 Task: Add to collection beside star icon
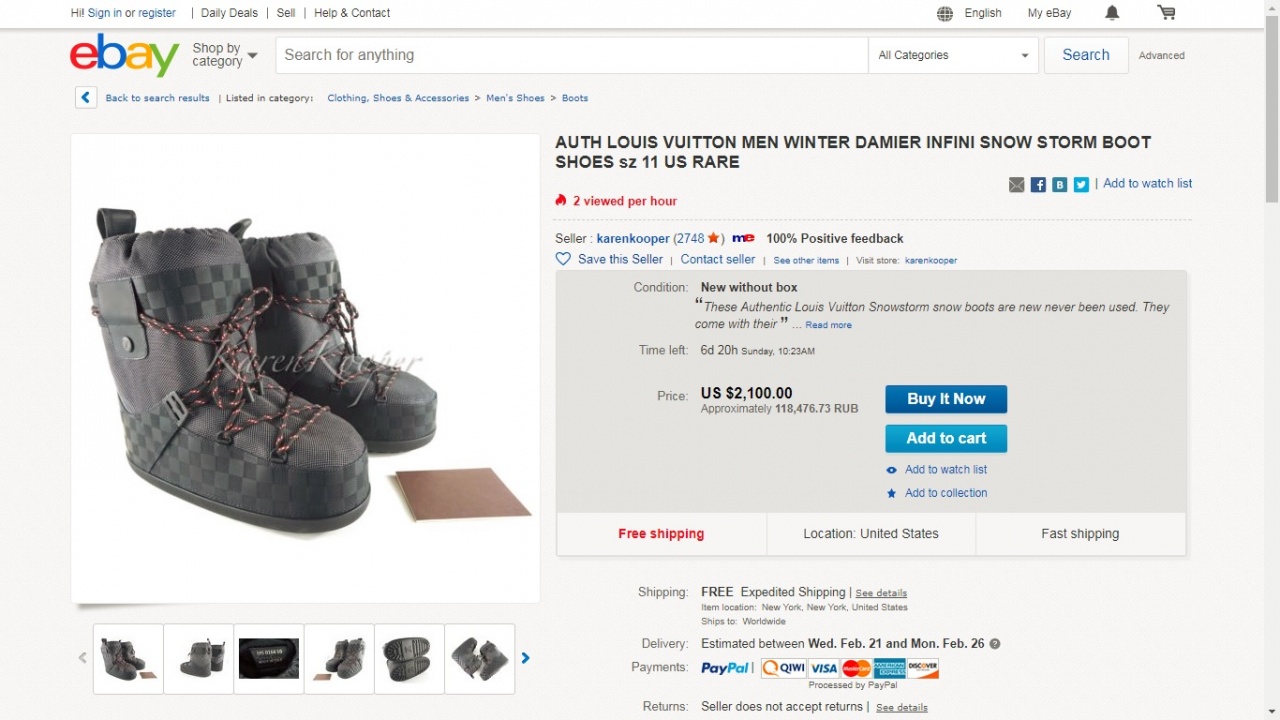click(945, 493)
